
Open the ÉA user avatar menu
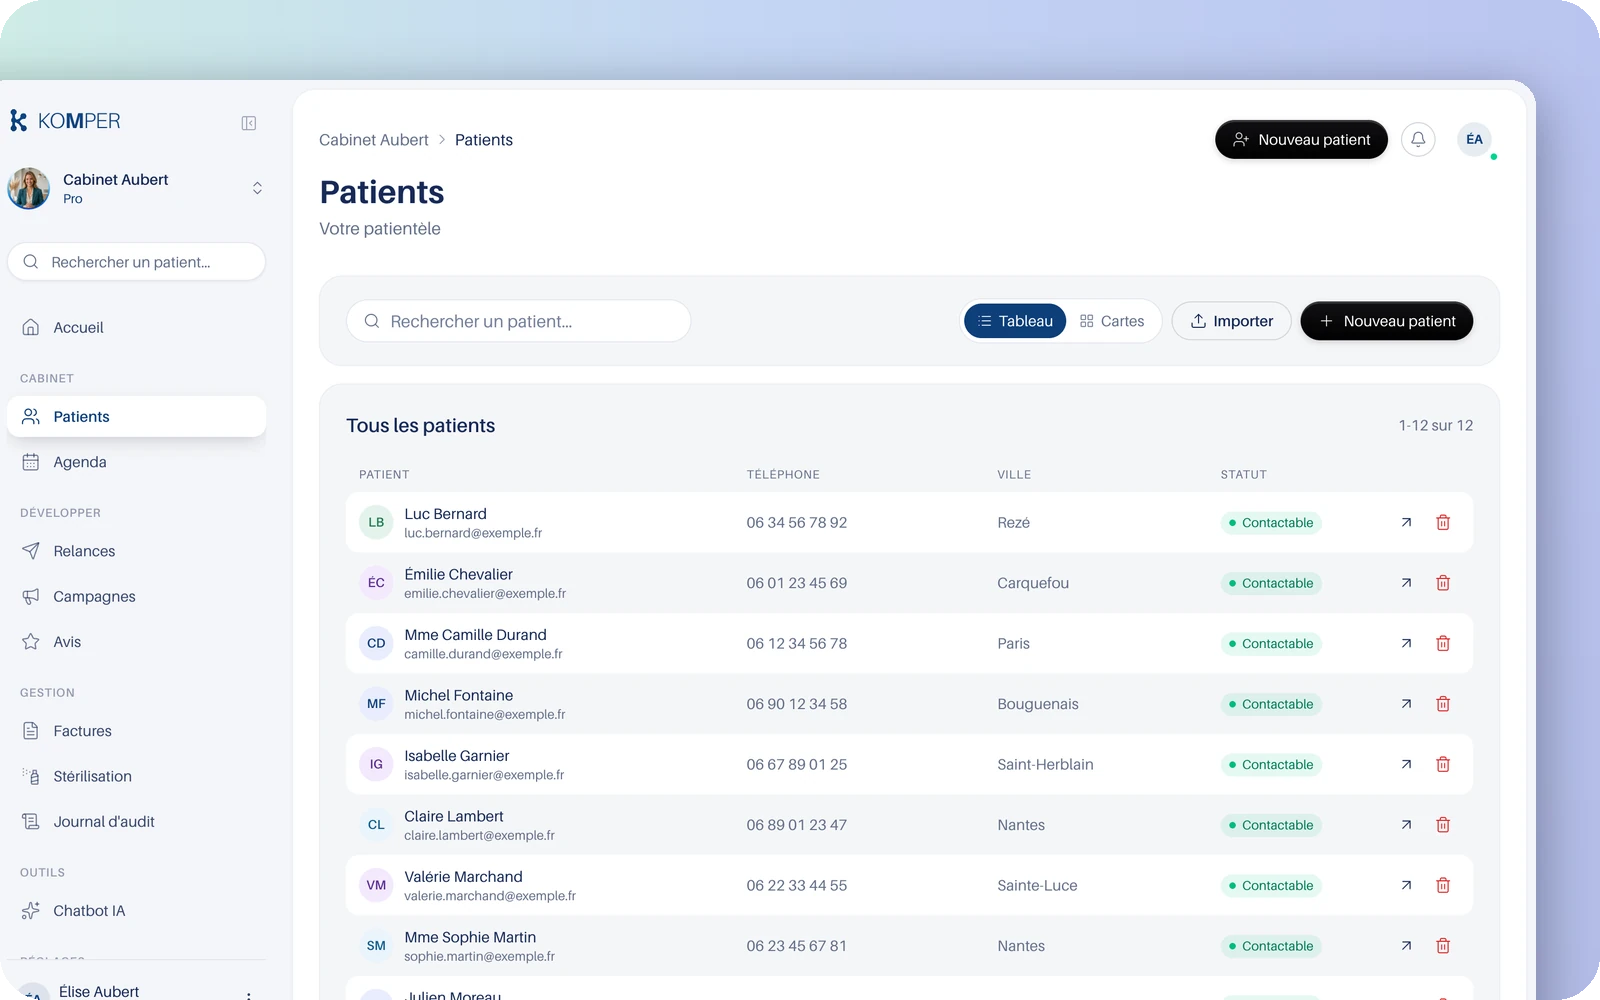[1474, 140]
